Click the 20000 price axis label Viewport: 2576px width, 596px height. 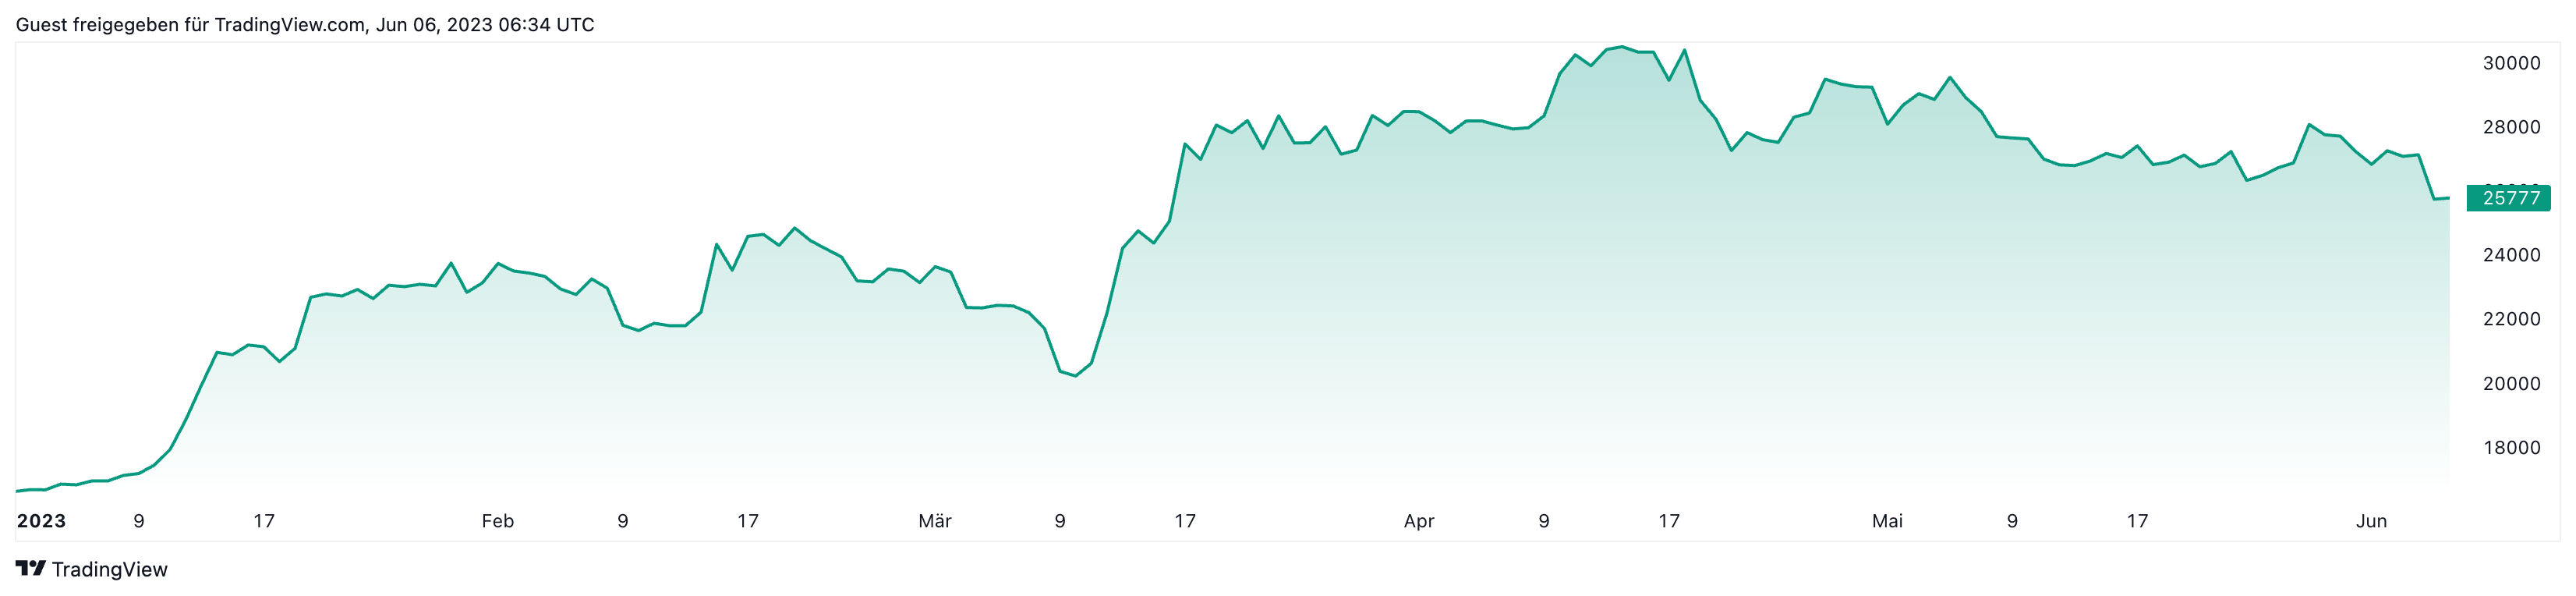coord(2511,383)
